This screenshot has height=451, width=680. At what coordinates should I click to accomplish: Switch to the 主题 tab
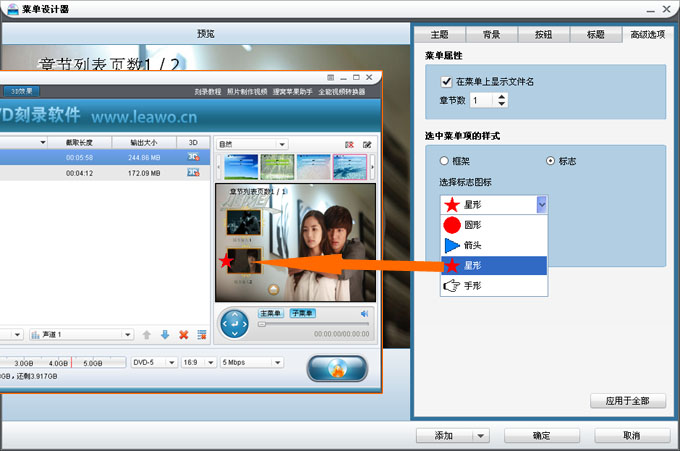pyautogui.click(x=440, y=35)
